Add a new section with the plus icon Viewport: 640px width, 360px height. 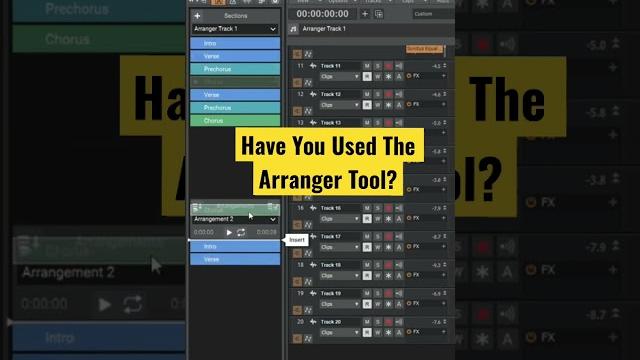tap(198, 16)
